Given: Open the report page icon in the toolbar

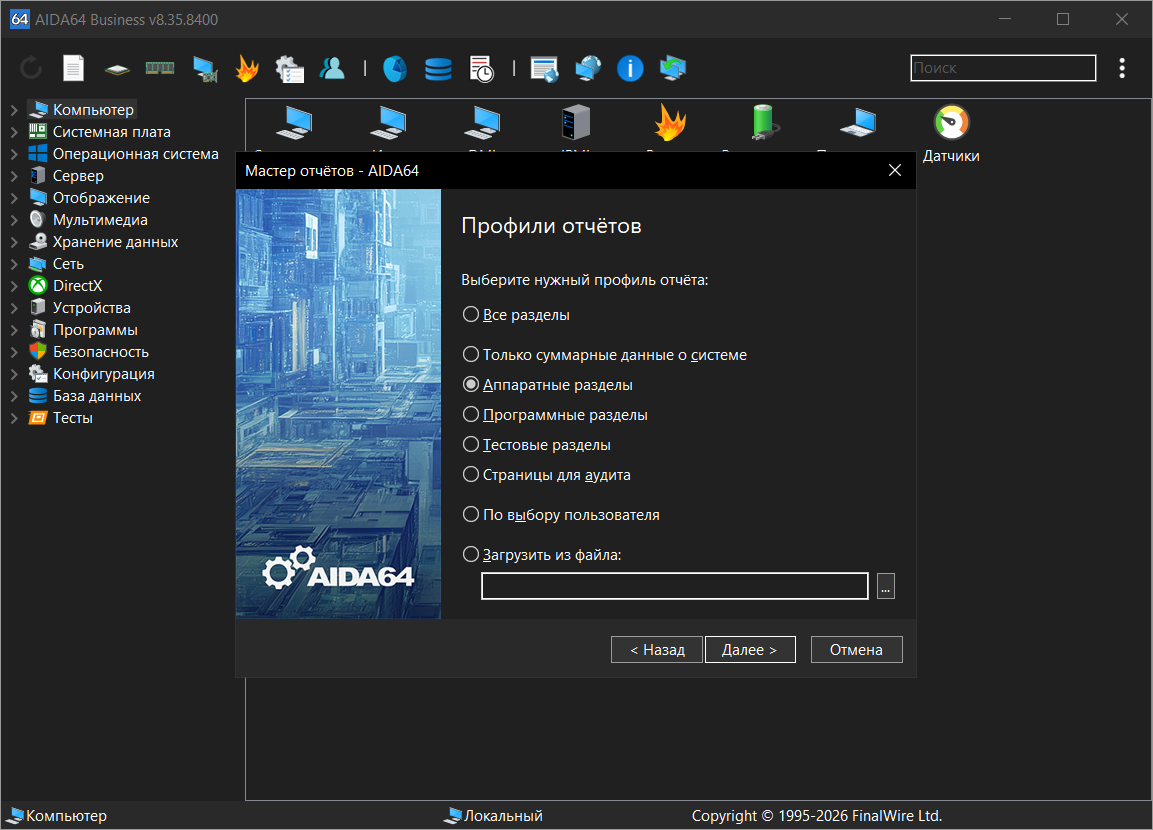Looking at the screenshot, I should pos(74,68).
